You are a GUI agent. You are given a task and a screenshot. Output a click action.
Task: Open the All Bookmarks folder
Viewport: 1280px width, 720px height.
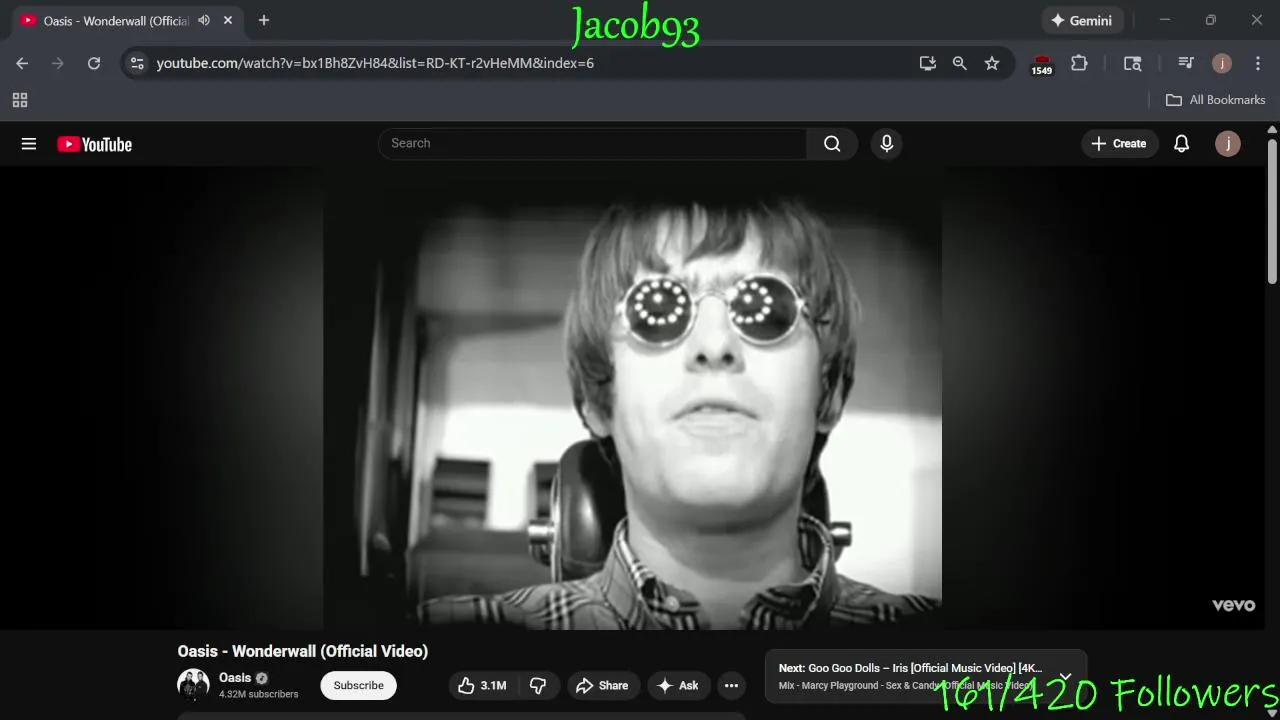pyautogui.click(x=1216, y=100)
